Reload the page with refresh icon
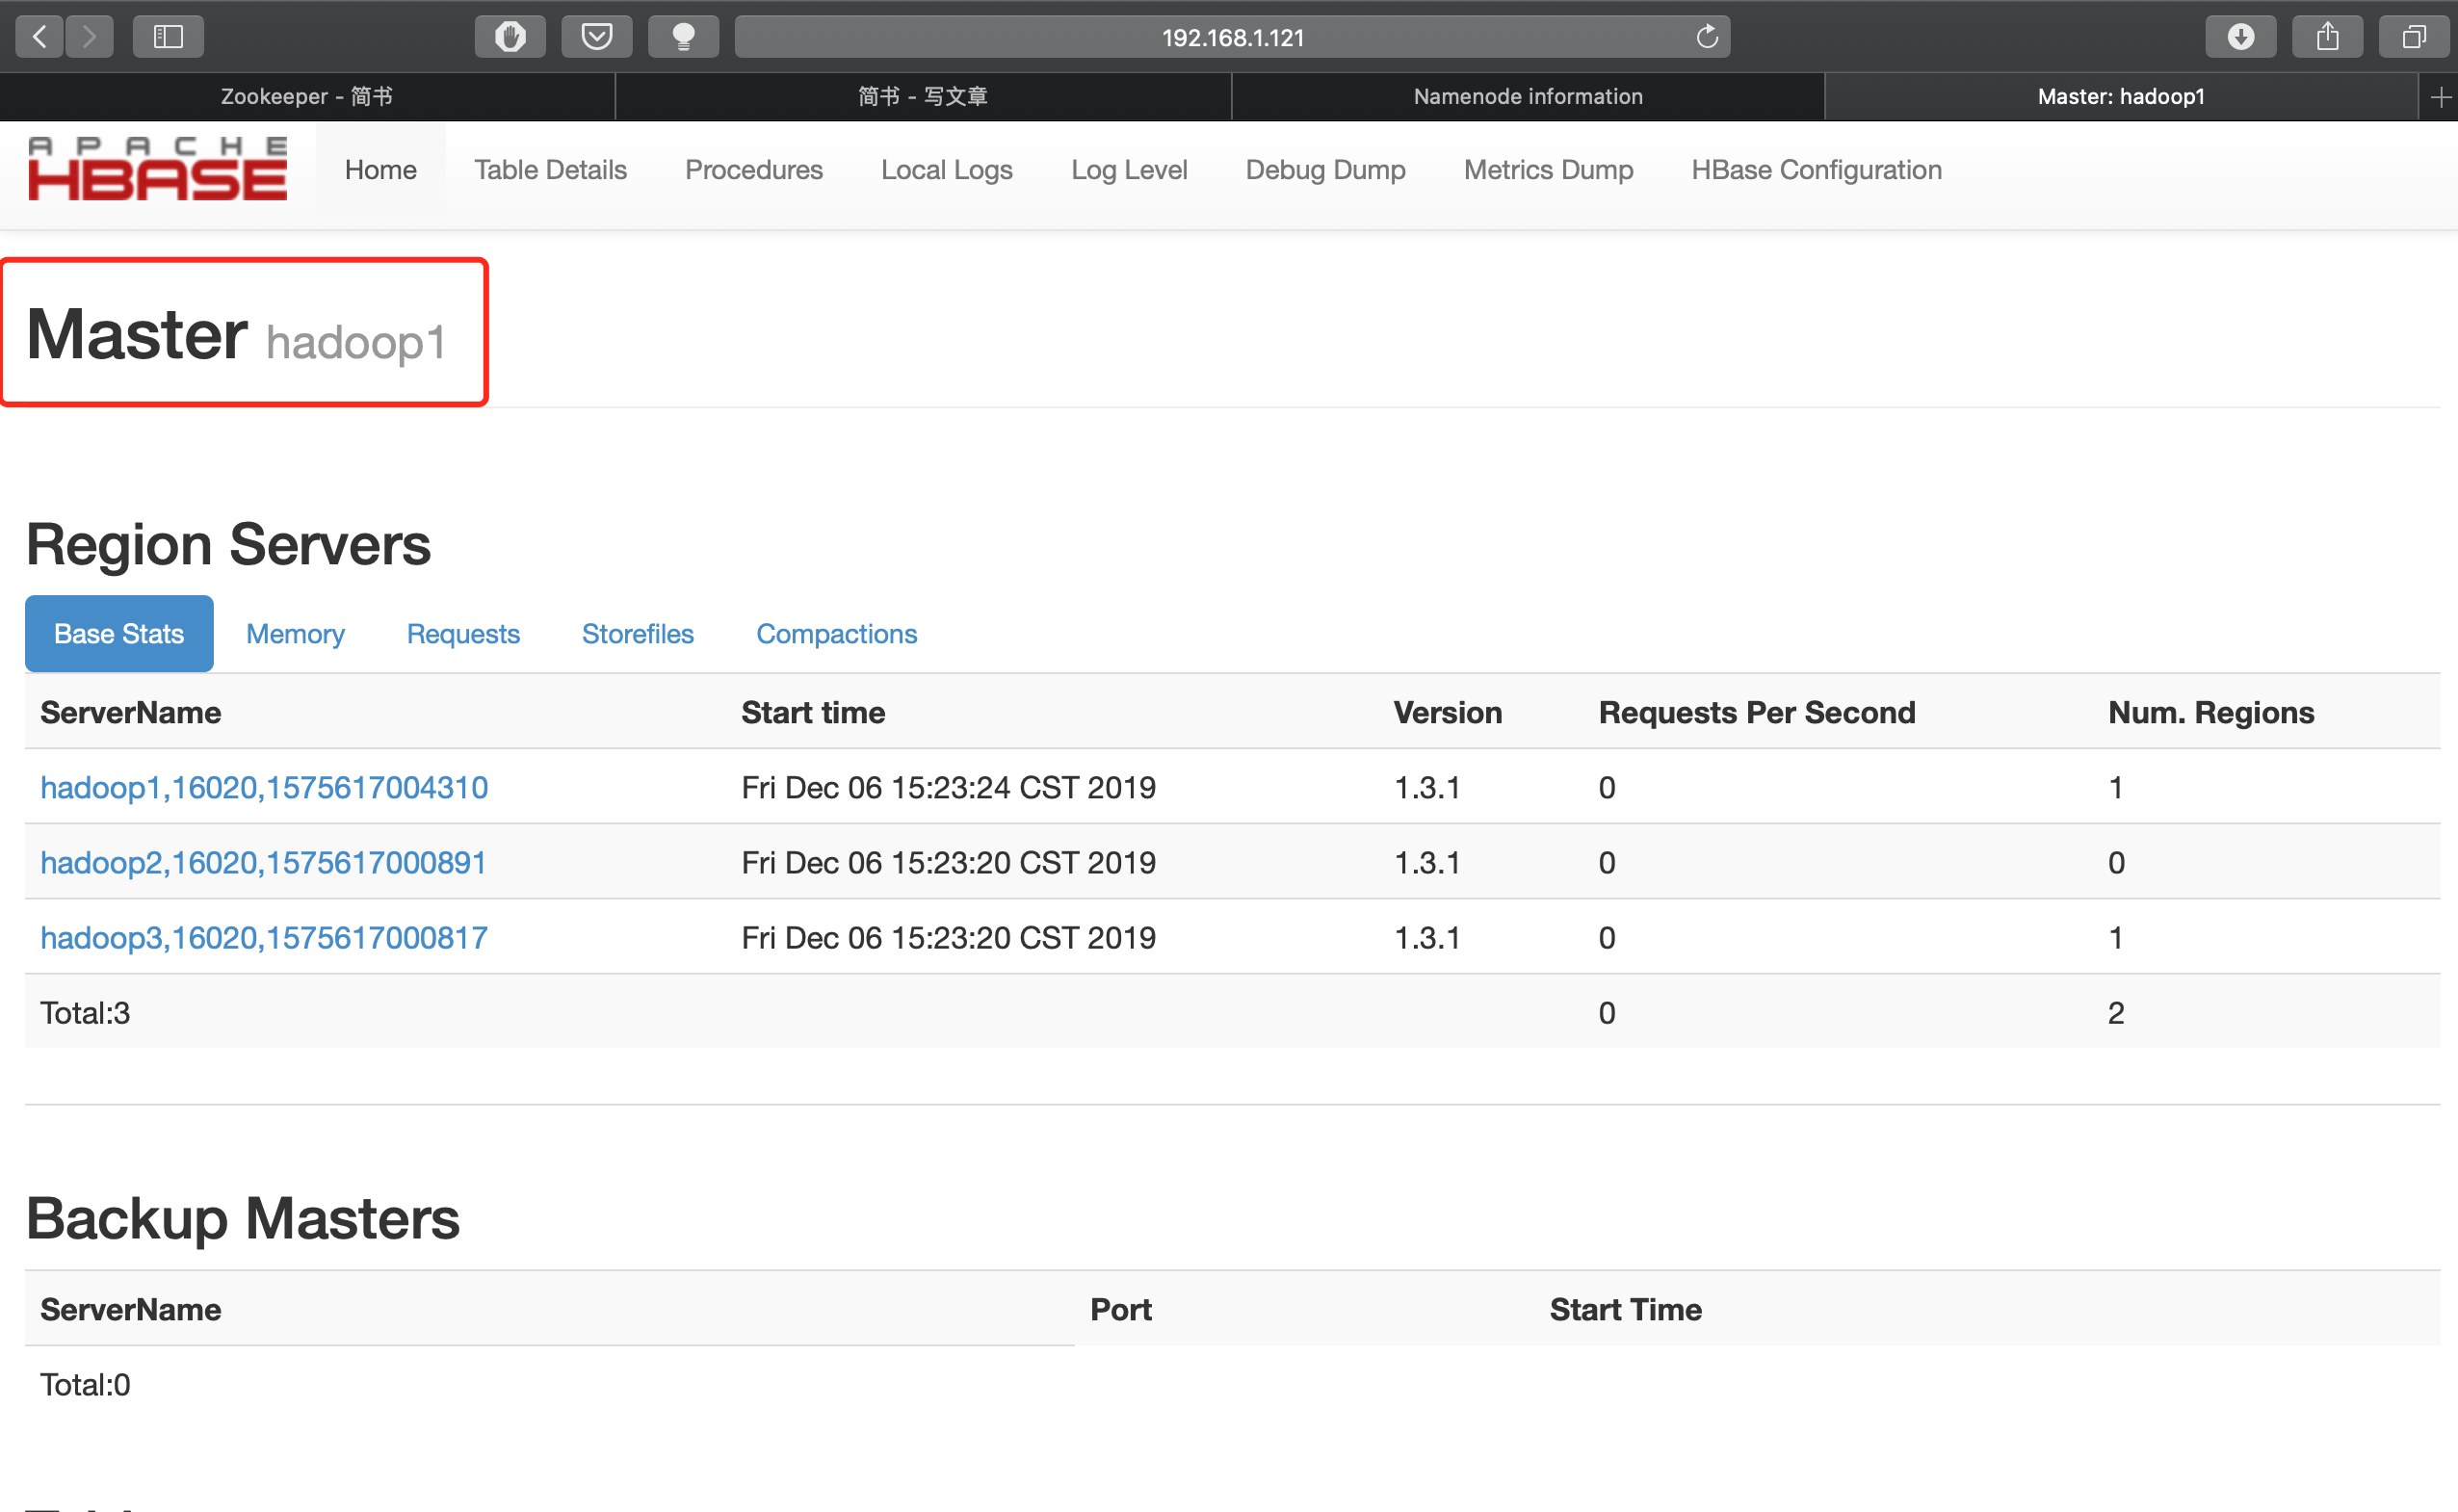This screenshot has height=1512, width=2458. click(x=1707, y=37)
